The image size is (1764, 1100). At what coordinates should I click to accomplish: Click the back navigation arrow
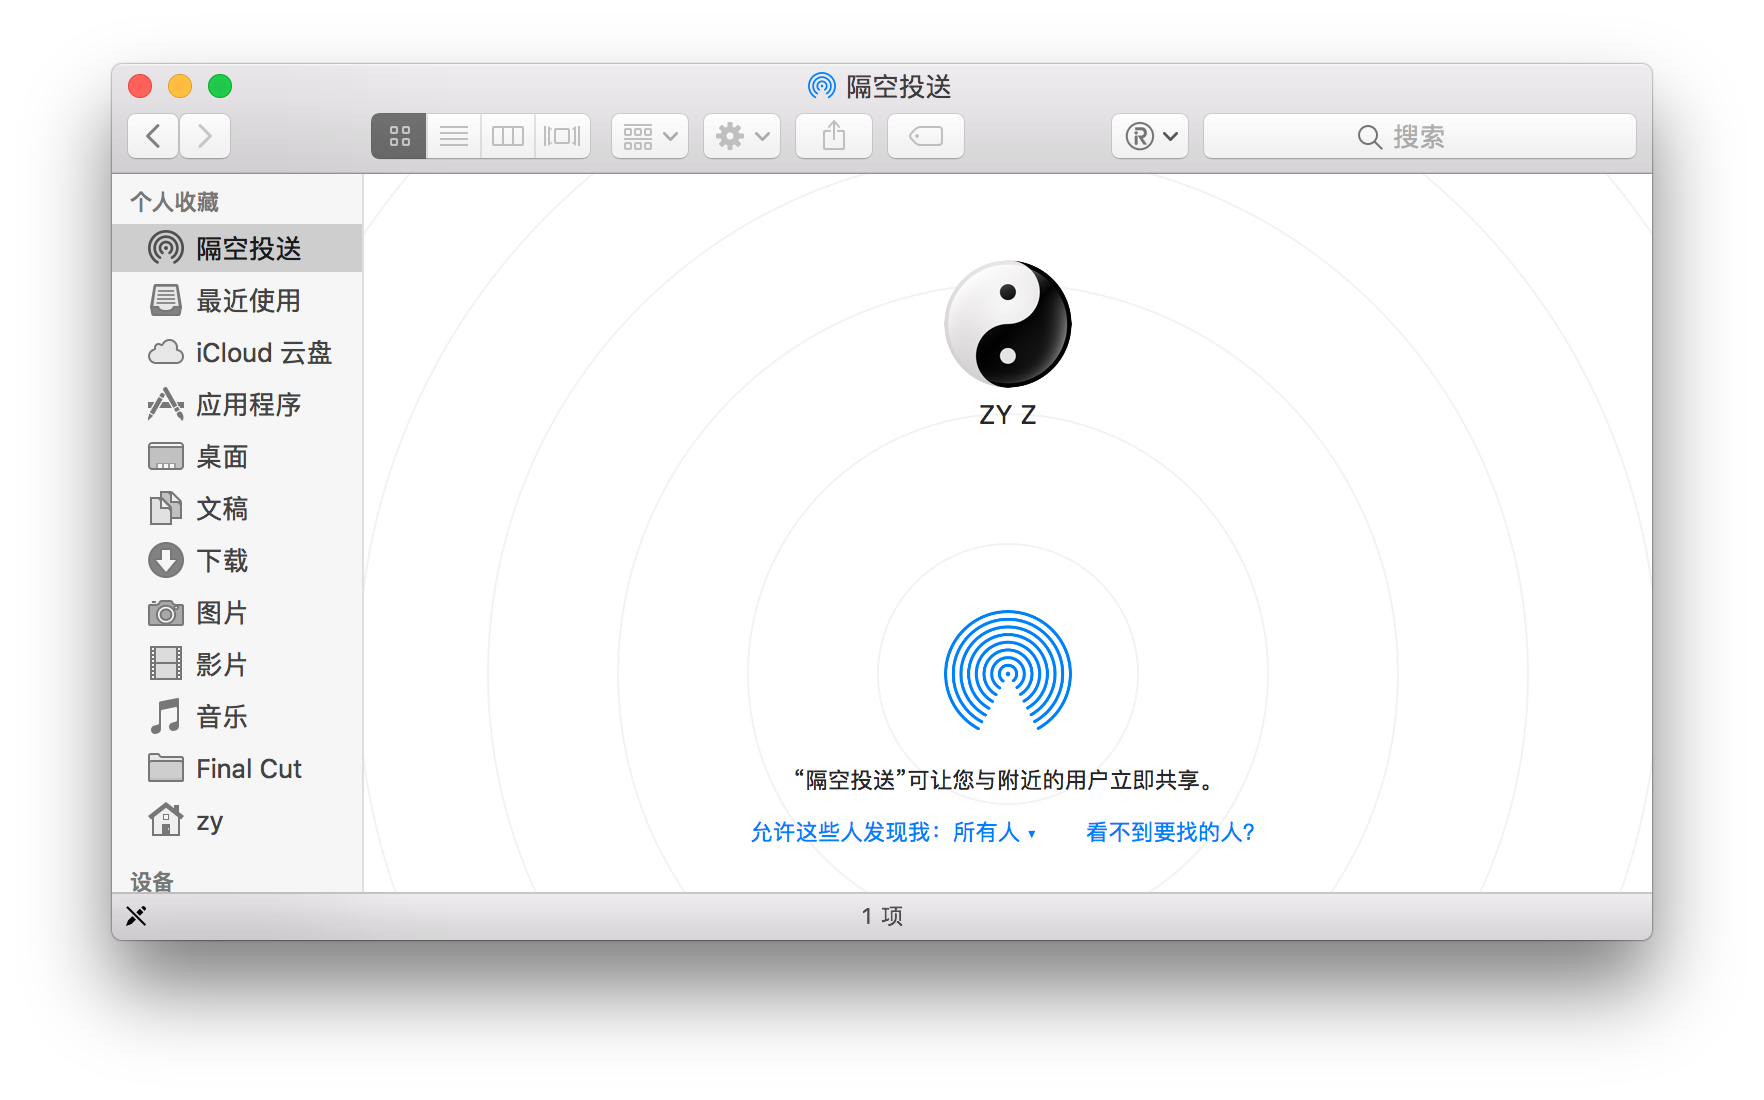pos(152,136)
